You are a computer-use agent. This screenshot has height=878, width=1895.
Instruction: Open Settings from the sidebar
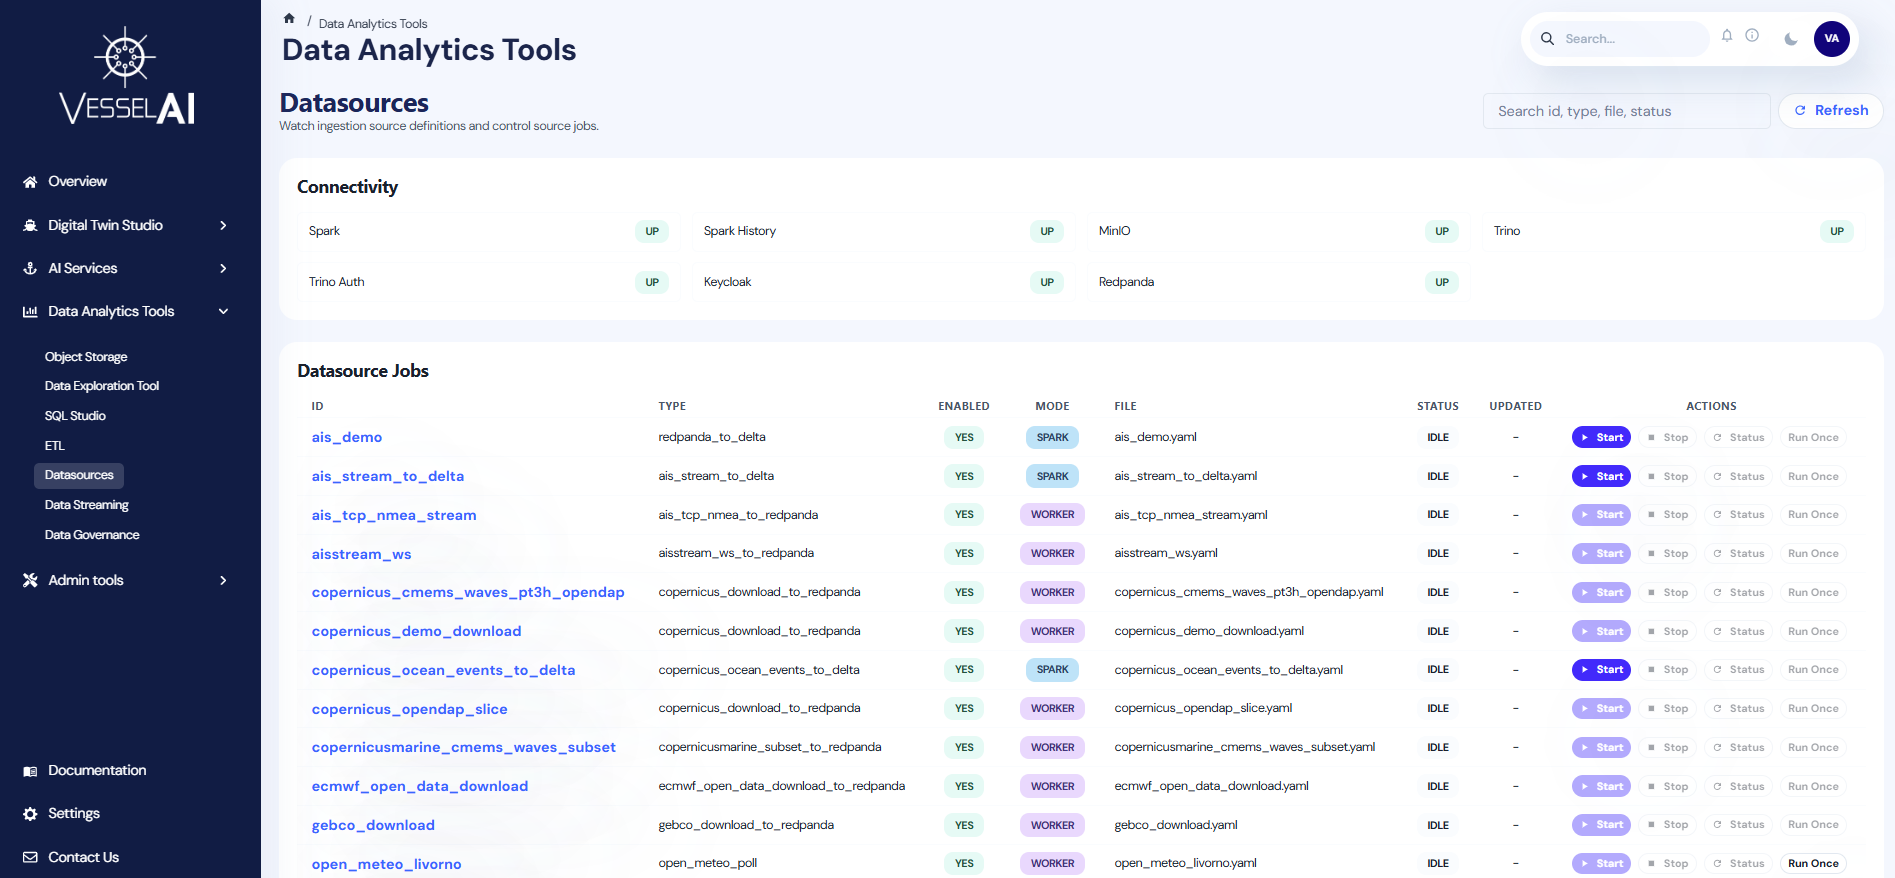74,813
